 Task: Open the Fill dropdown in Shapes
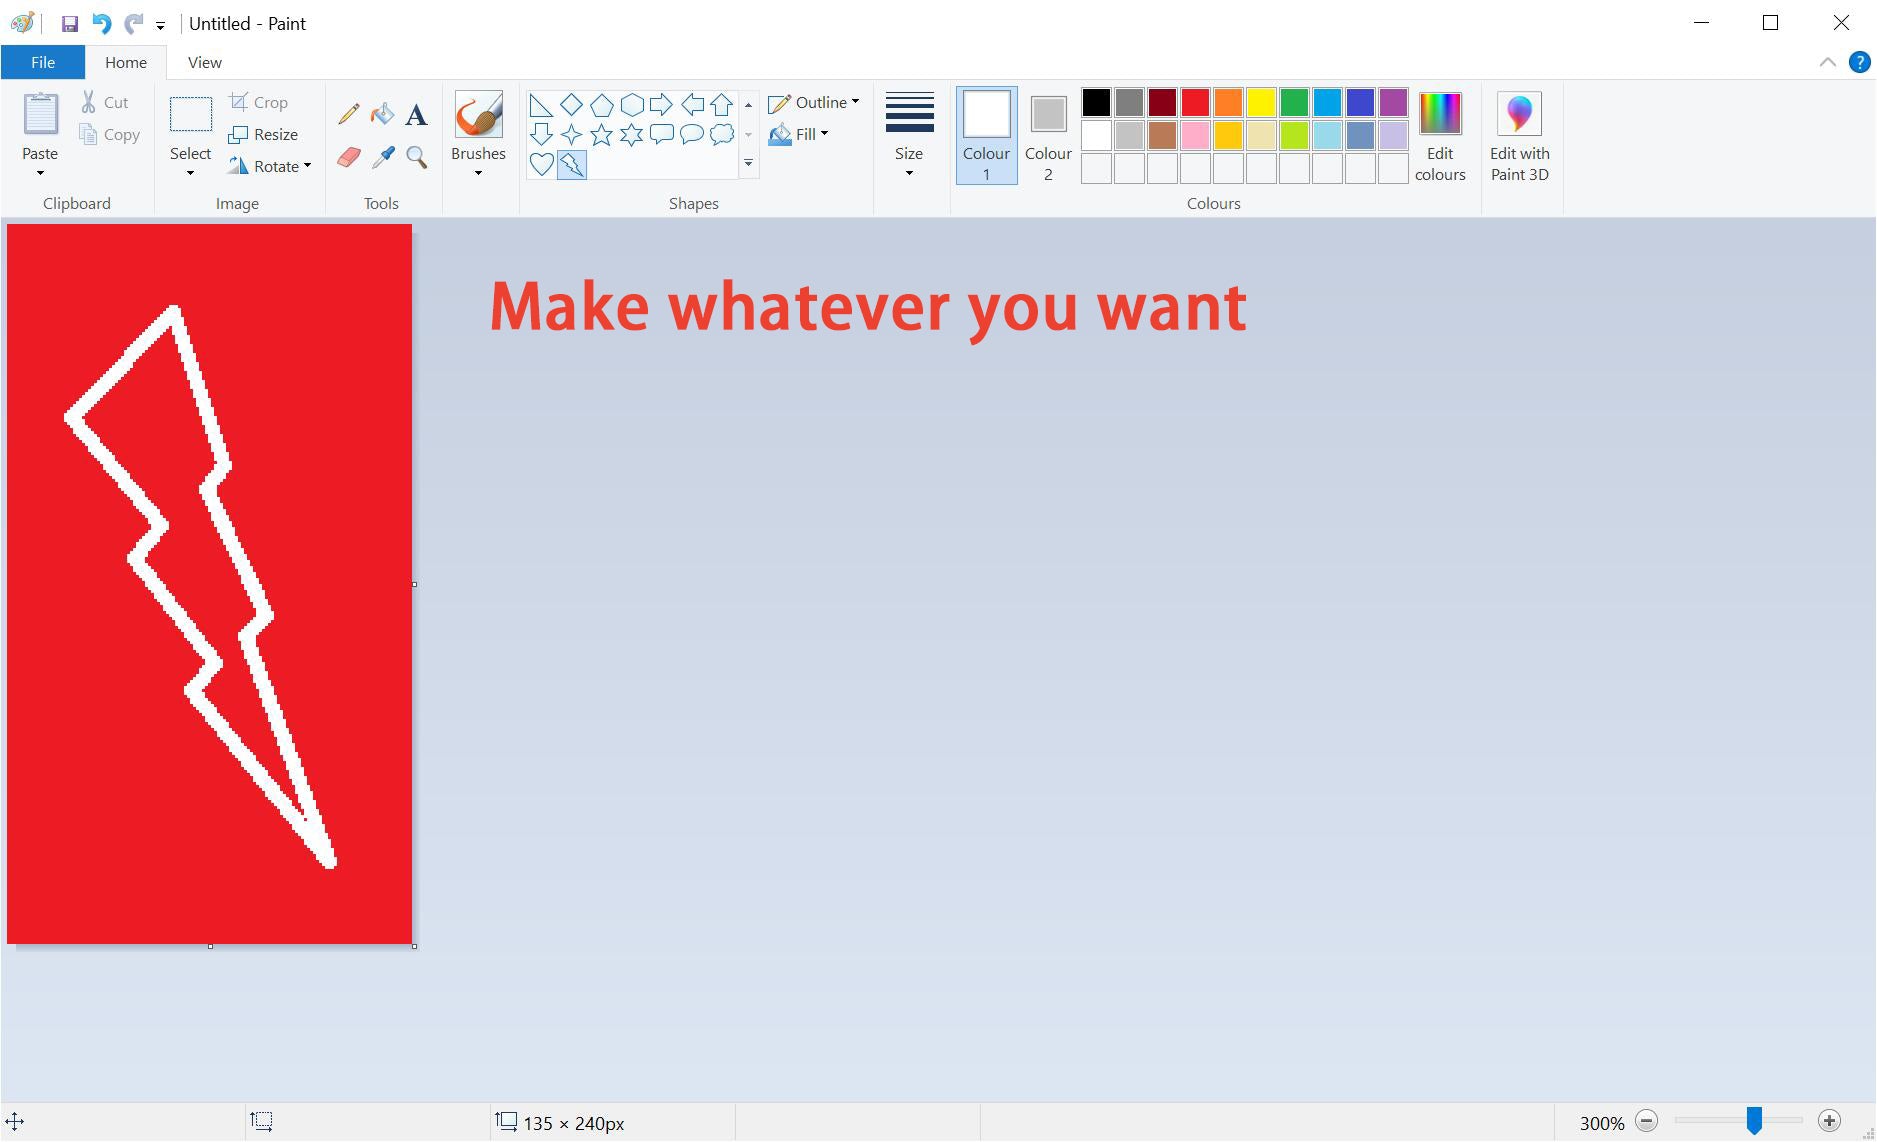point(799,134)
